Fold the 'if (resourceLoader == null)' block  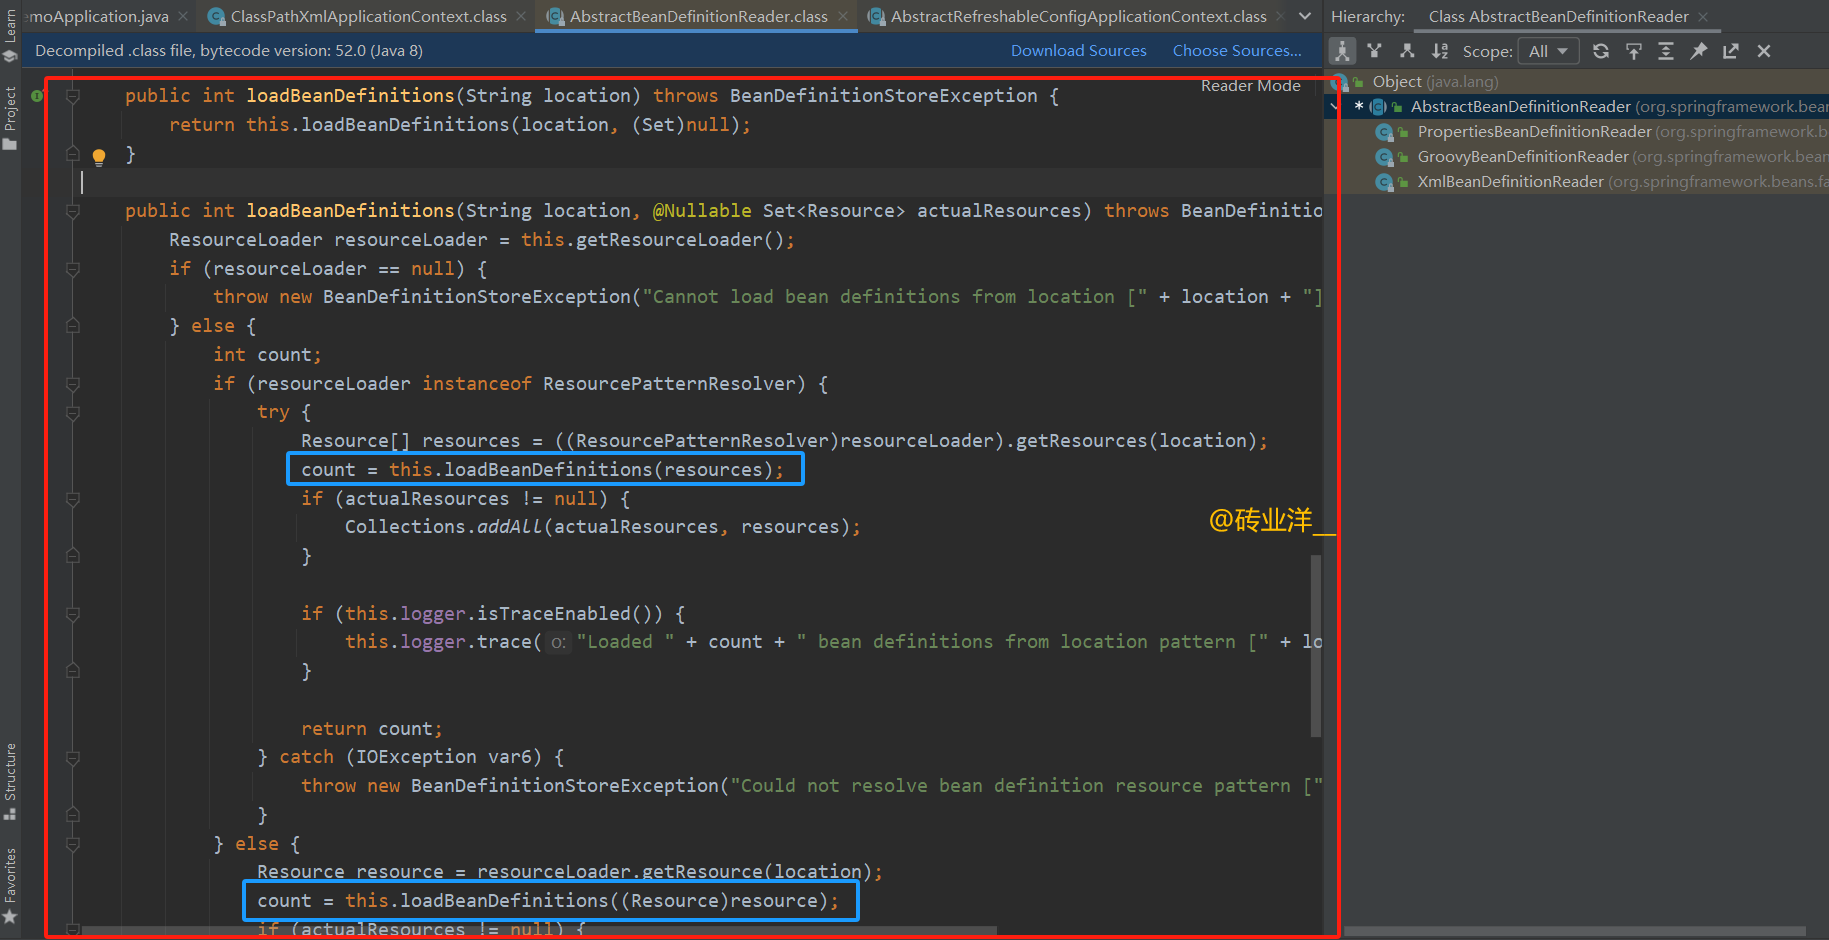coord(73,269)
